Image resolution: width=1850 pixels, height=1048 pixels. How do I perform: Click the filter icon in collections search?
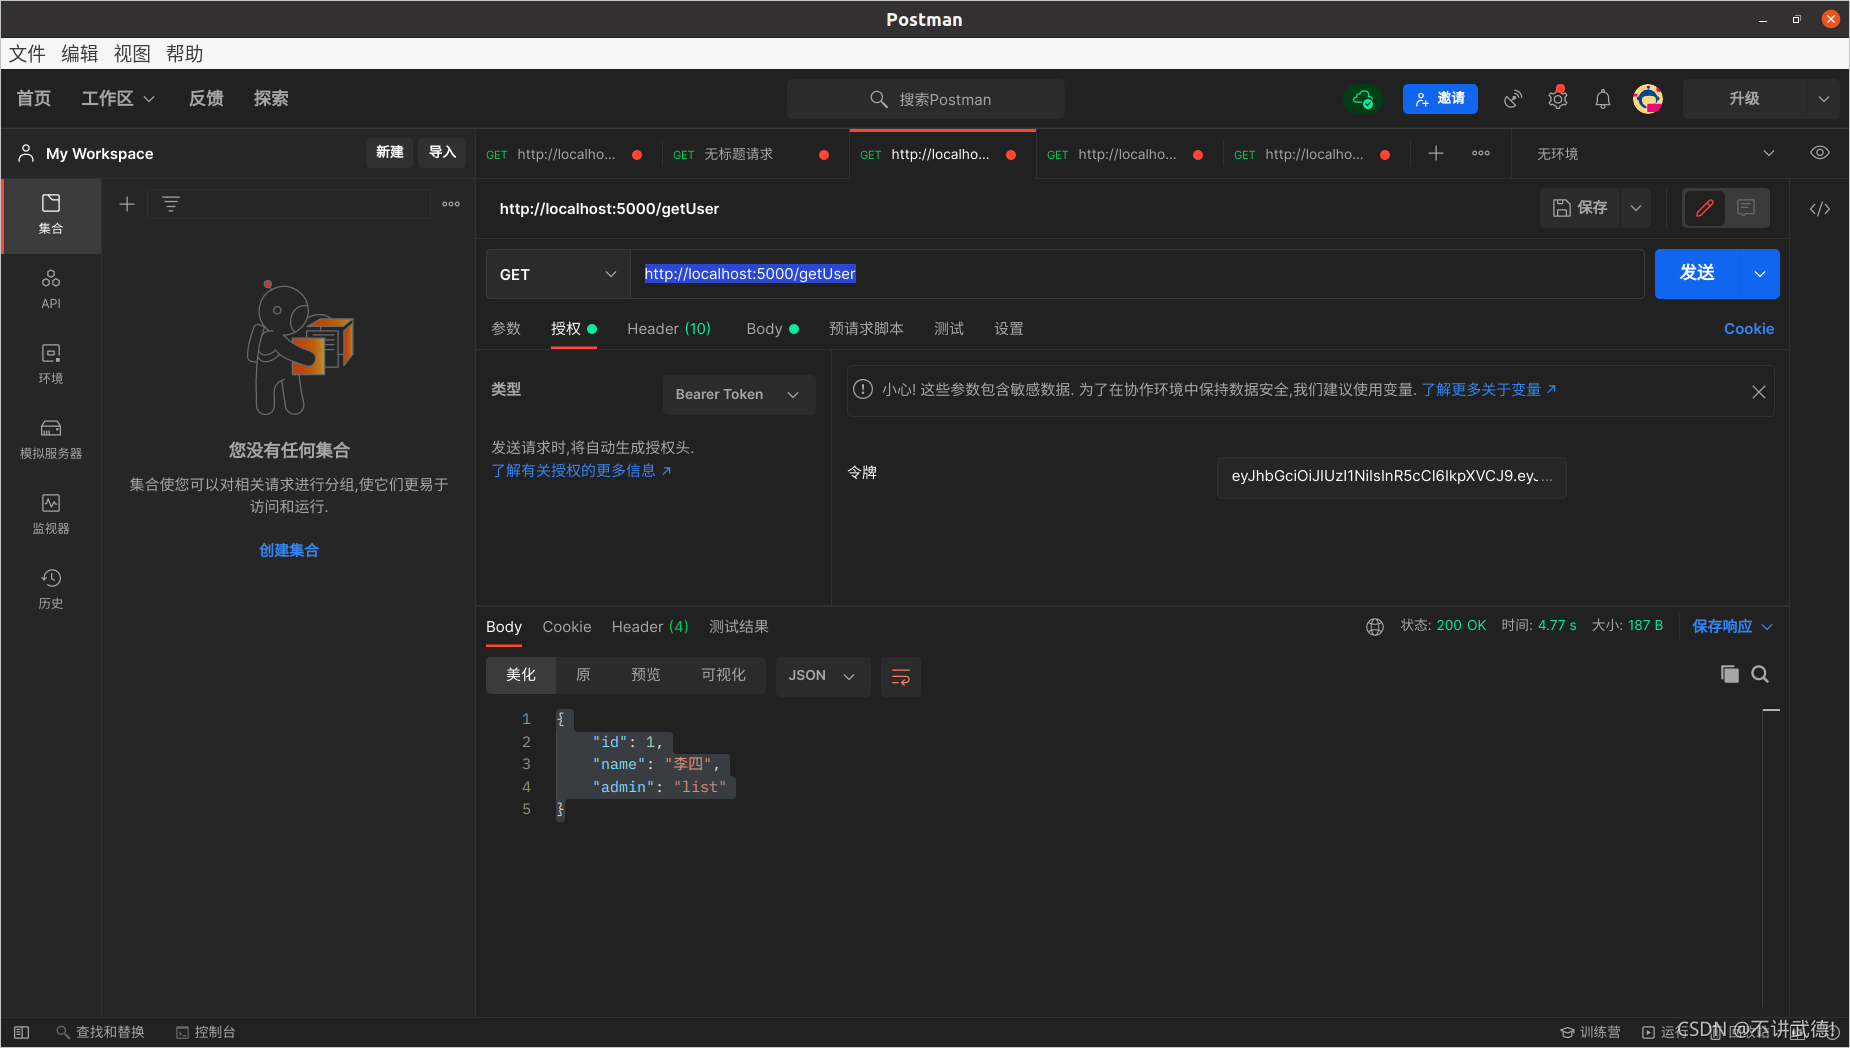coord(171,204)
